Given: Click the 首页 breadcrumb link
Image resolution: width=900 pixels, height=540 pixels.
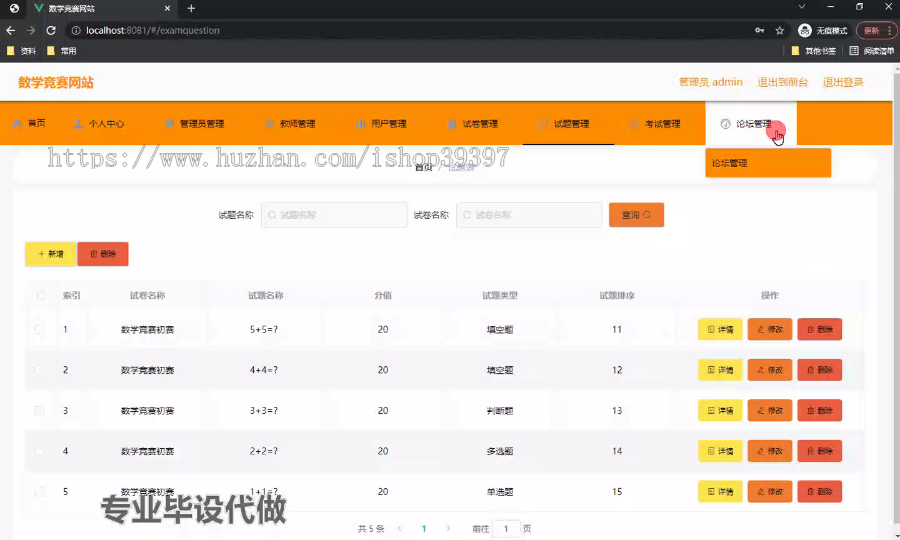Looking at the screenshot, I should coord(424,168).
